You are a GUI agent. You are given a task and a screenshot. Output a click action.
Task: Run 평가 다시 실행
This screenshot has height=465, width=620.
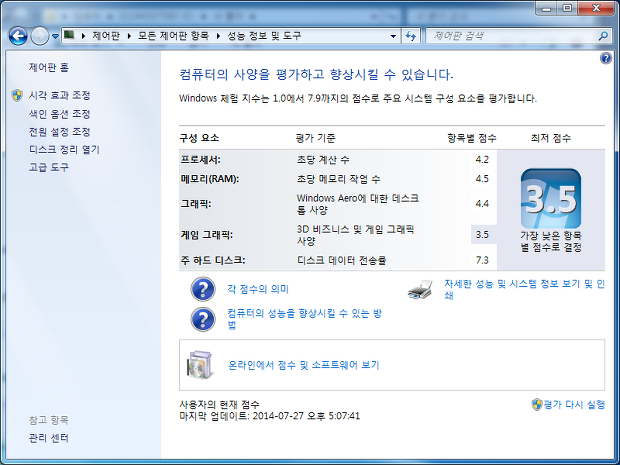pos(574,404)
